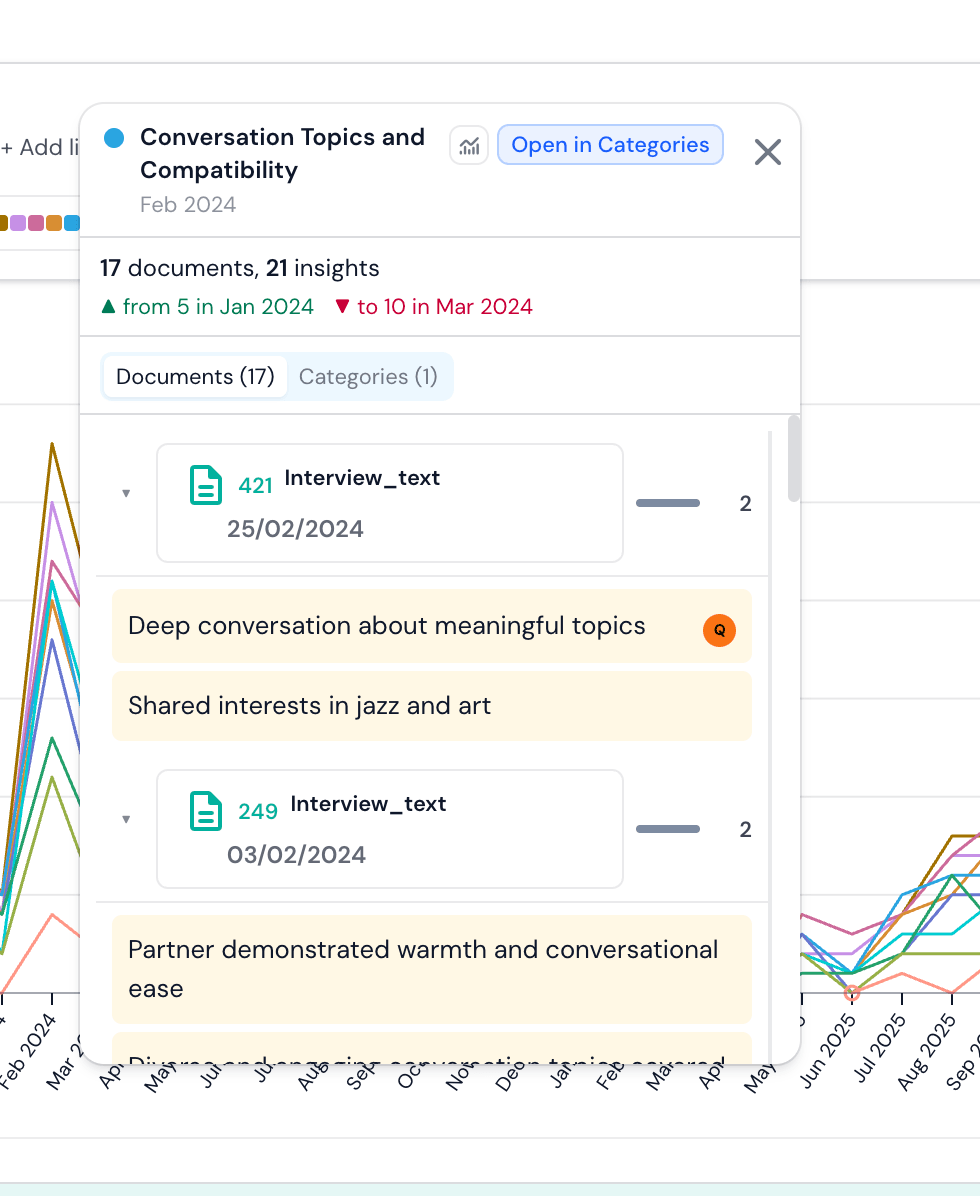
Task: Select the orange legend color swatch
Action: tap(54, 223)
